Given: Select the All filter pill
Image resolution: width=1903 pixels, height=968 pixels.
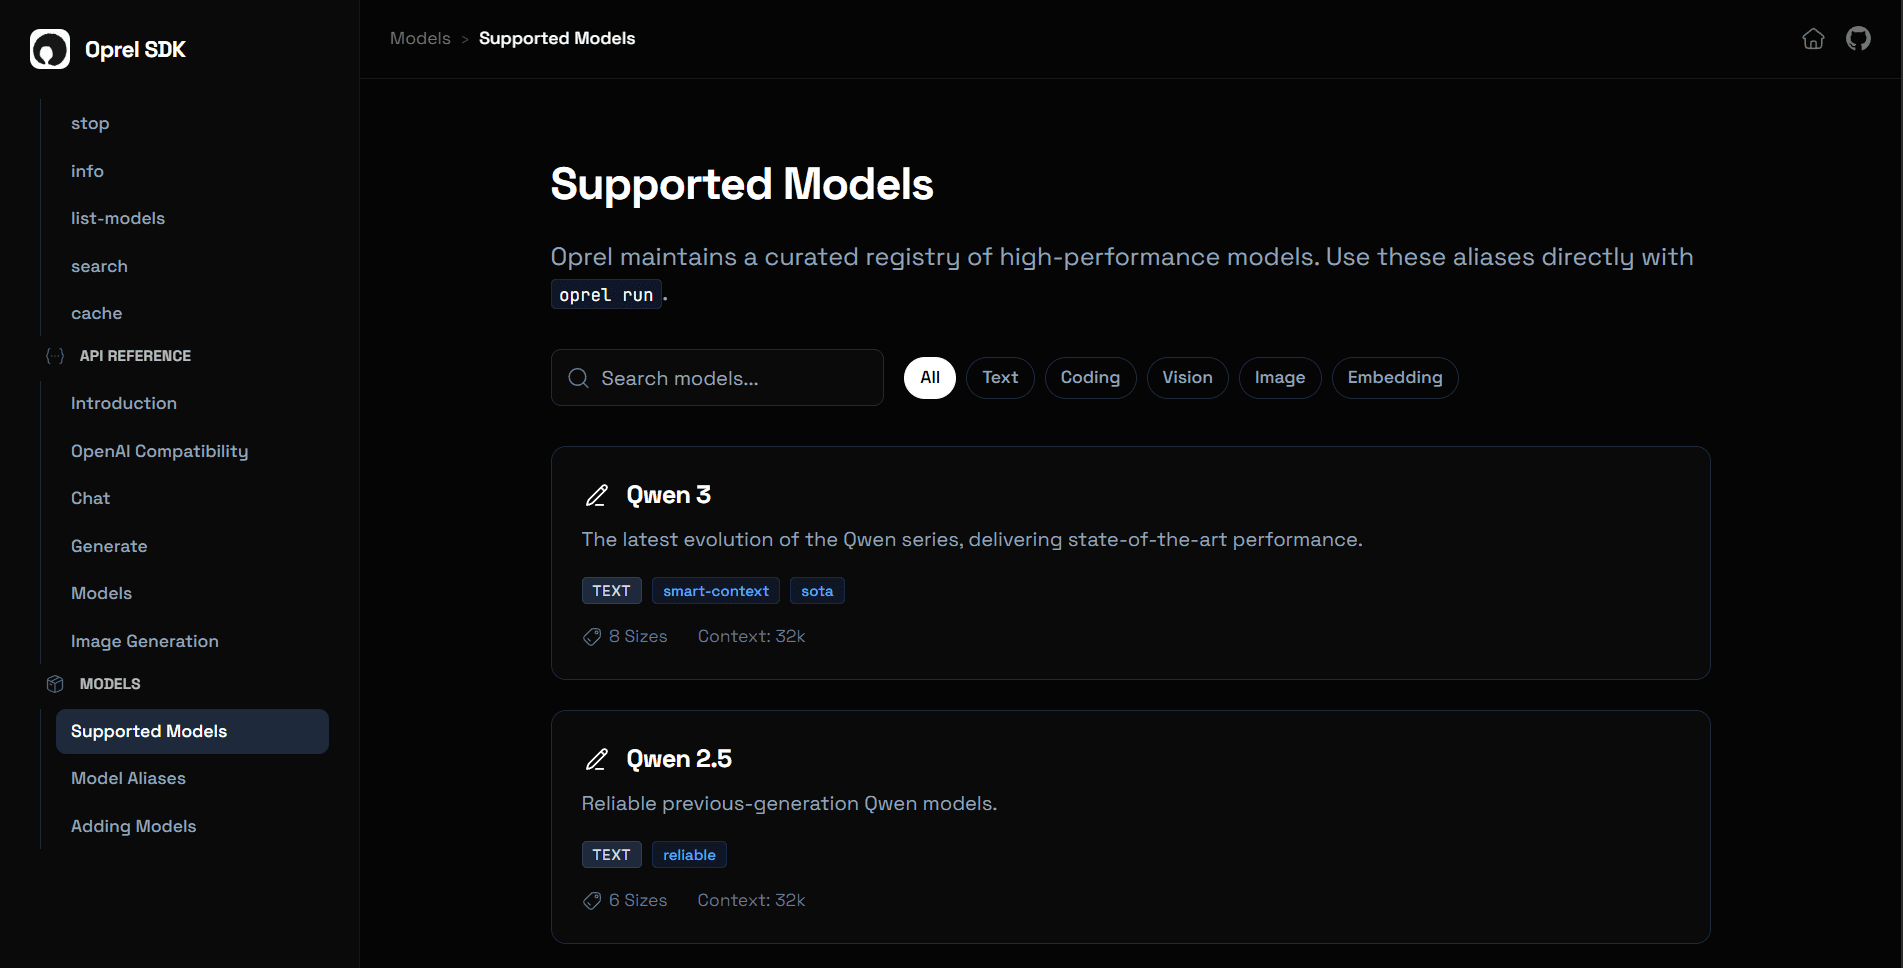Looking at the screenshot, I should tap(929, 377).
